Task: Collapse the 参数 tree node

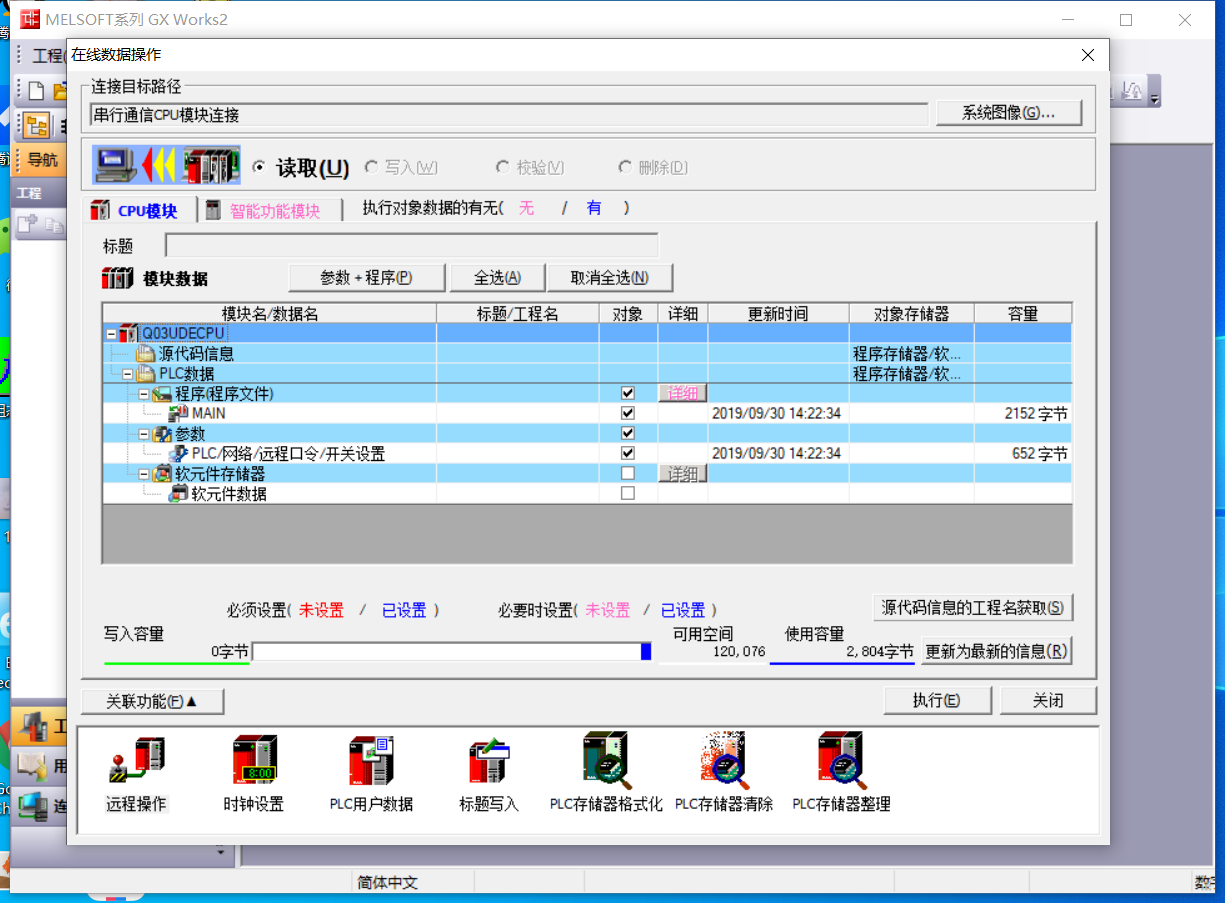Action: point(143,433)
